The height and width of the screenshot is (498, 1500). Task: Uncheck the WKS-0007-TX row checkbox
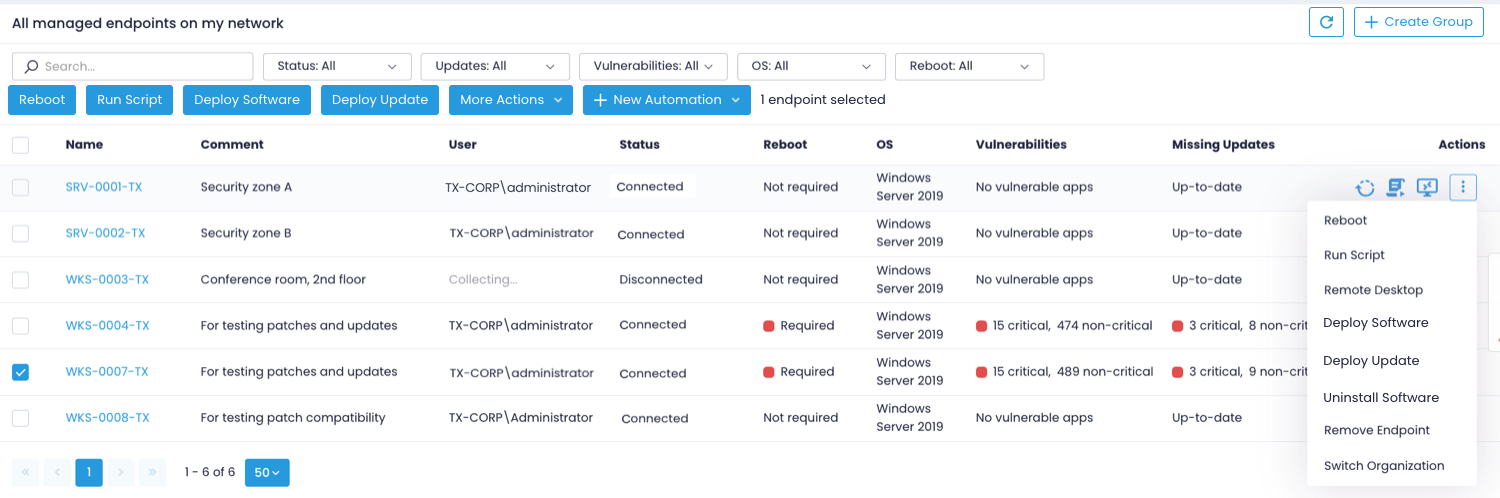[20, 372]
